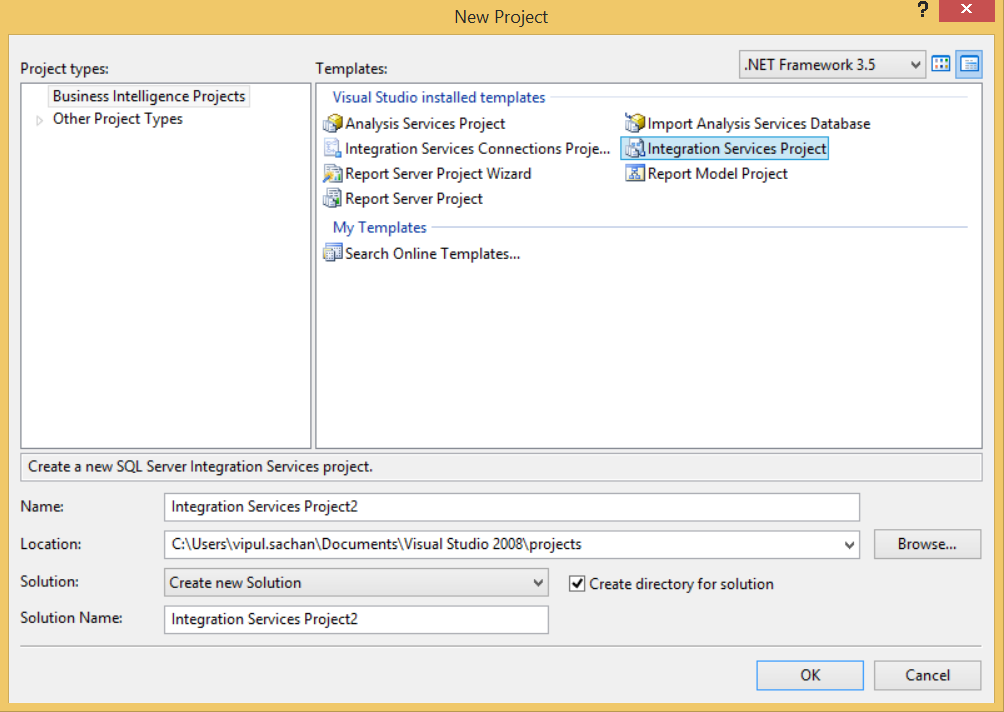Open the Location path dropdown
Screen dimensions: 1004x712
pyautogui.click(x=851, y=544)
